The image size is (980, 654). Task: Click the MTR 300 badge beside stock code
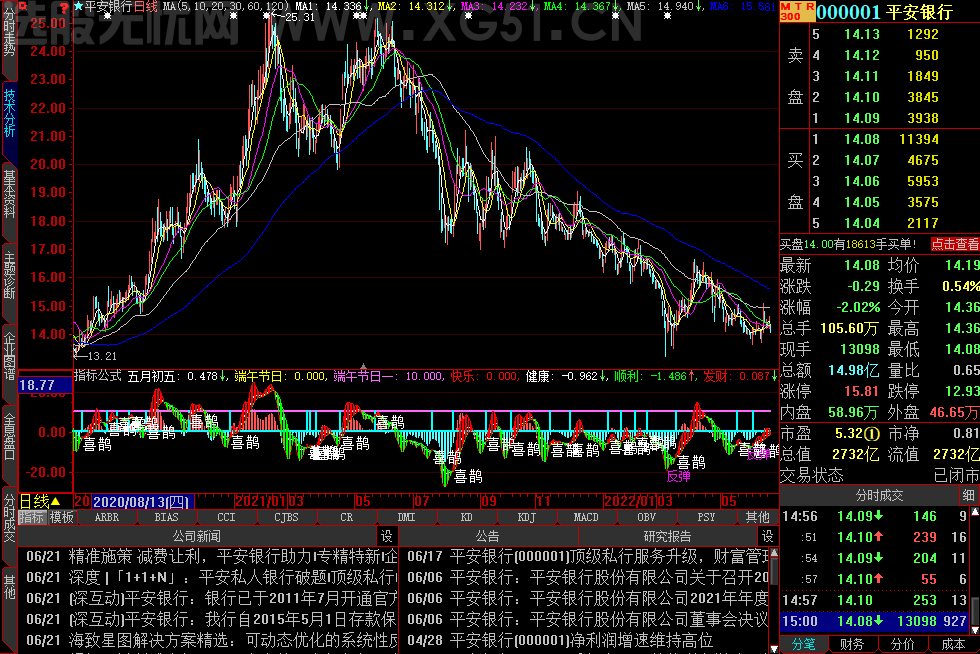[x=798, y=11]
